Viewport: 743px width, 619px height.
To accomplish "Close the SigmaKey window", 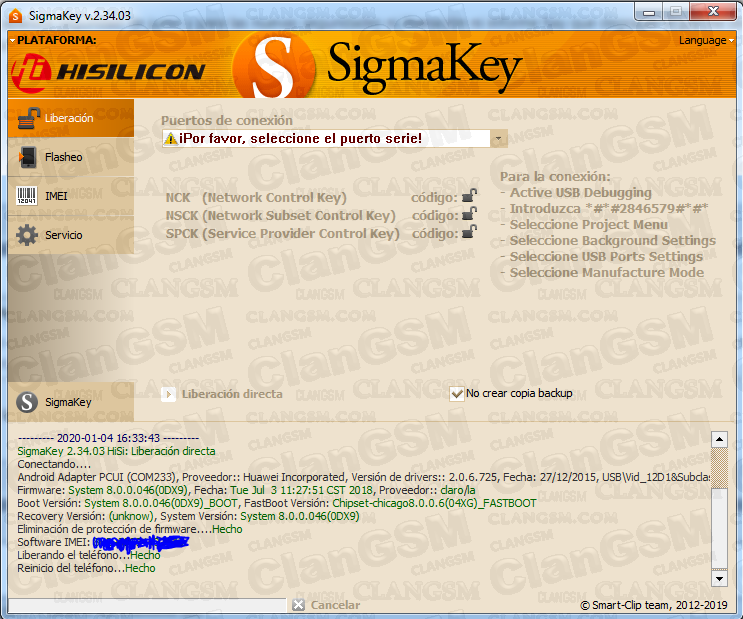I will coord(713,11).
